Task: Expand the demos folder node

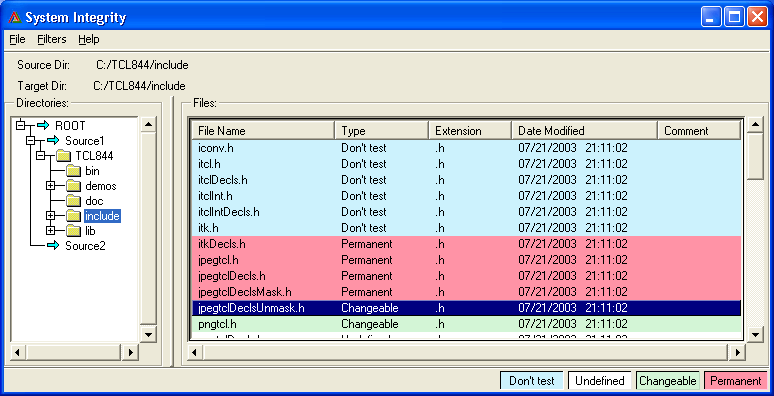Action: pyautogui.click(x=50, y=186)
